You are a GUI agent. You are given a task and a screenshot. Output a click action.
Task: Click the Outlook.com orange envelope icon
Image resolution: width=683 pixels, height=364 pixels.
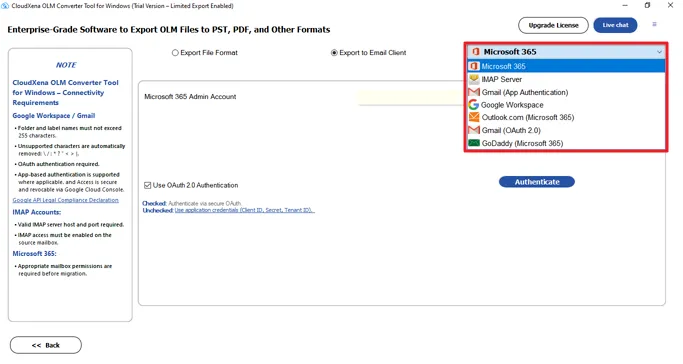pos(474,117)
